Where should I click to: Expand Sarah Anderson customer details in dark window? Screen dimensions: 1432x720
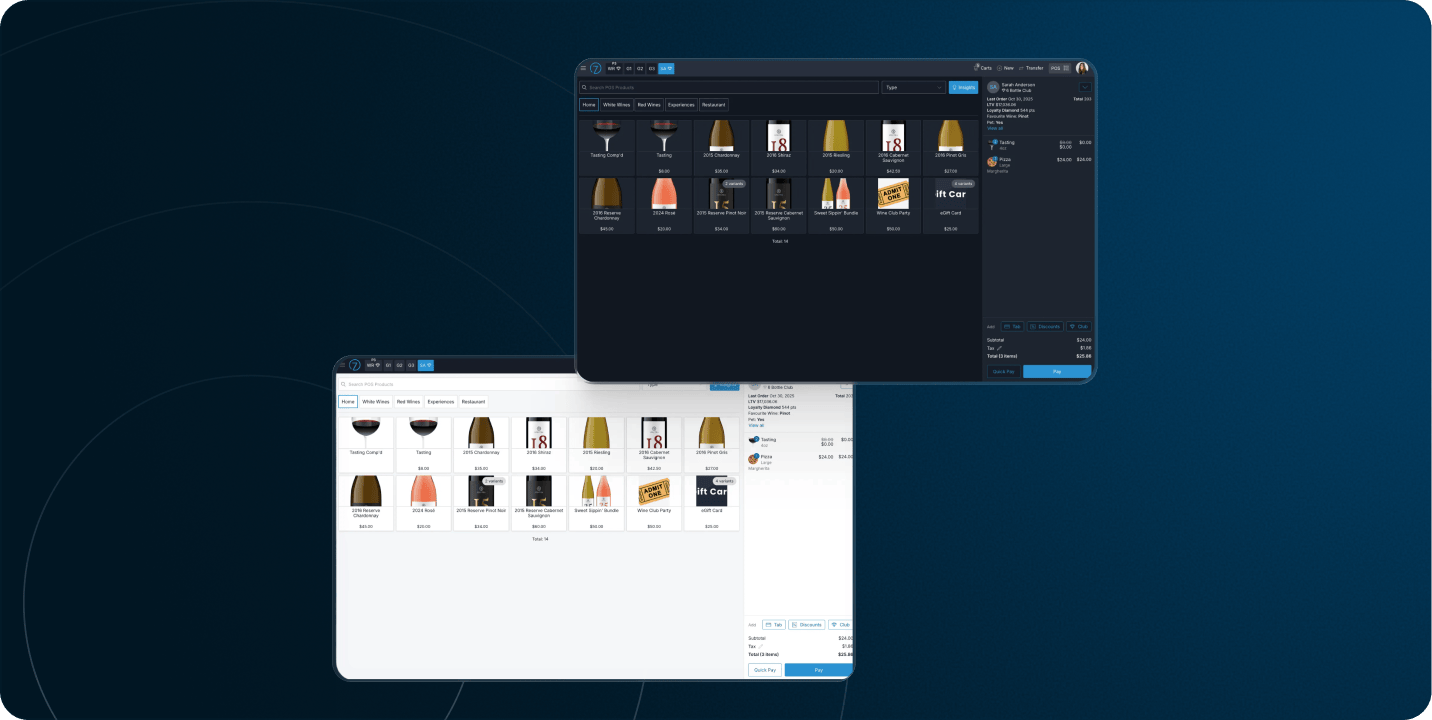(x=1085, y=87)
